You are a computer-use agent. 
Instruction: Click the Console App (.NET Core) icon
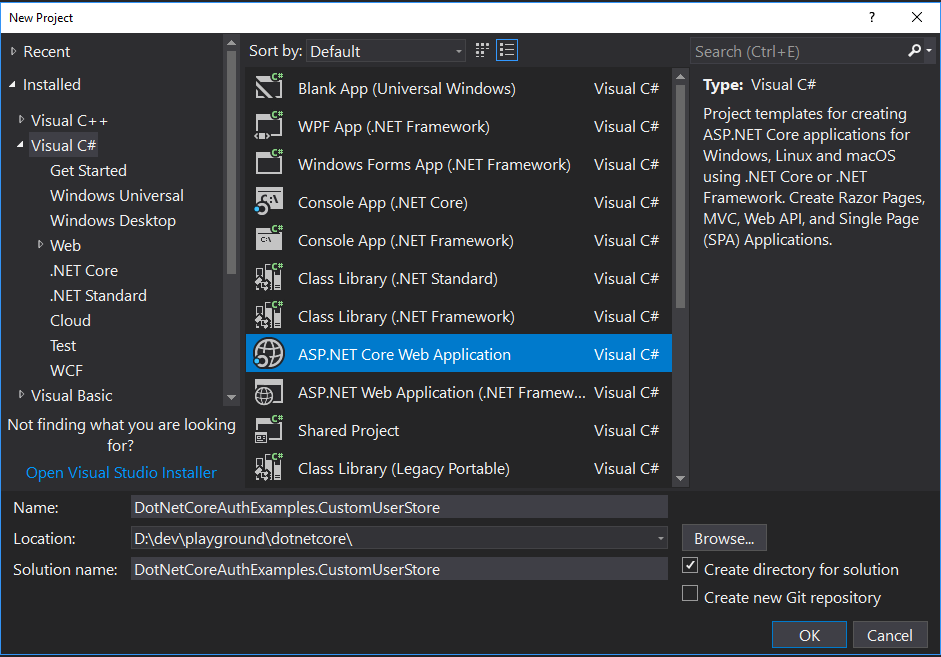269,202
